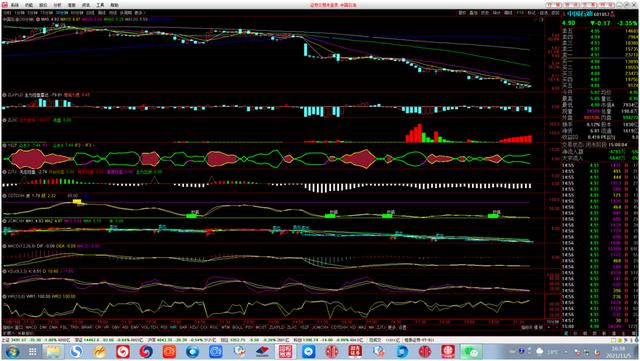Open WeChat from the Windows taskbar
Screen dimensions: 640x361
[471, 351]
